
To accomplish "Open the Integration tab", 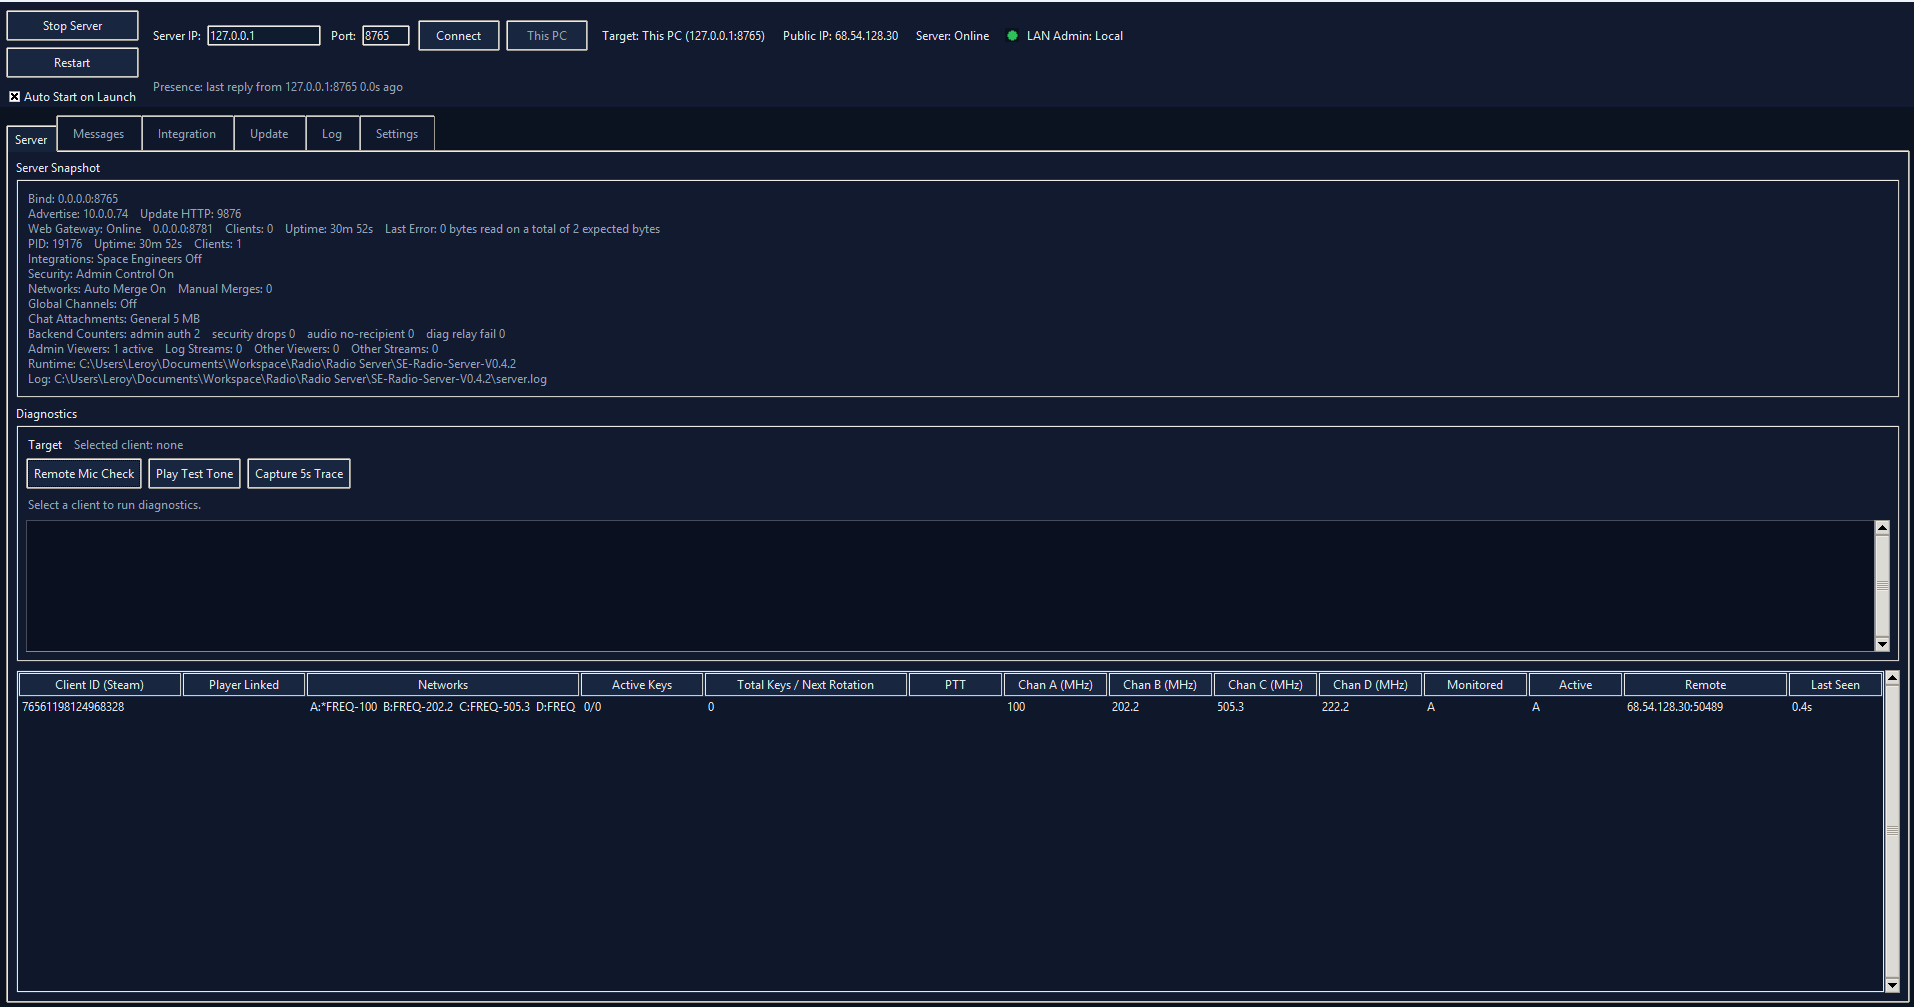I will [187, 134].
